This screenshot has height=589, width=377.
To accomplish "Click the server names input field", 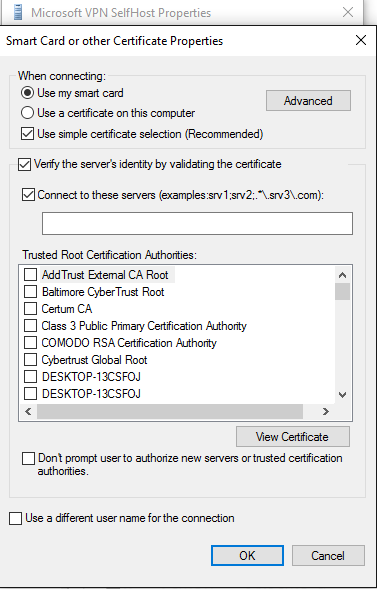I will coord(197,224).
